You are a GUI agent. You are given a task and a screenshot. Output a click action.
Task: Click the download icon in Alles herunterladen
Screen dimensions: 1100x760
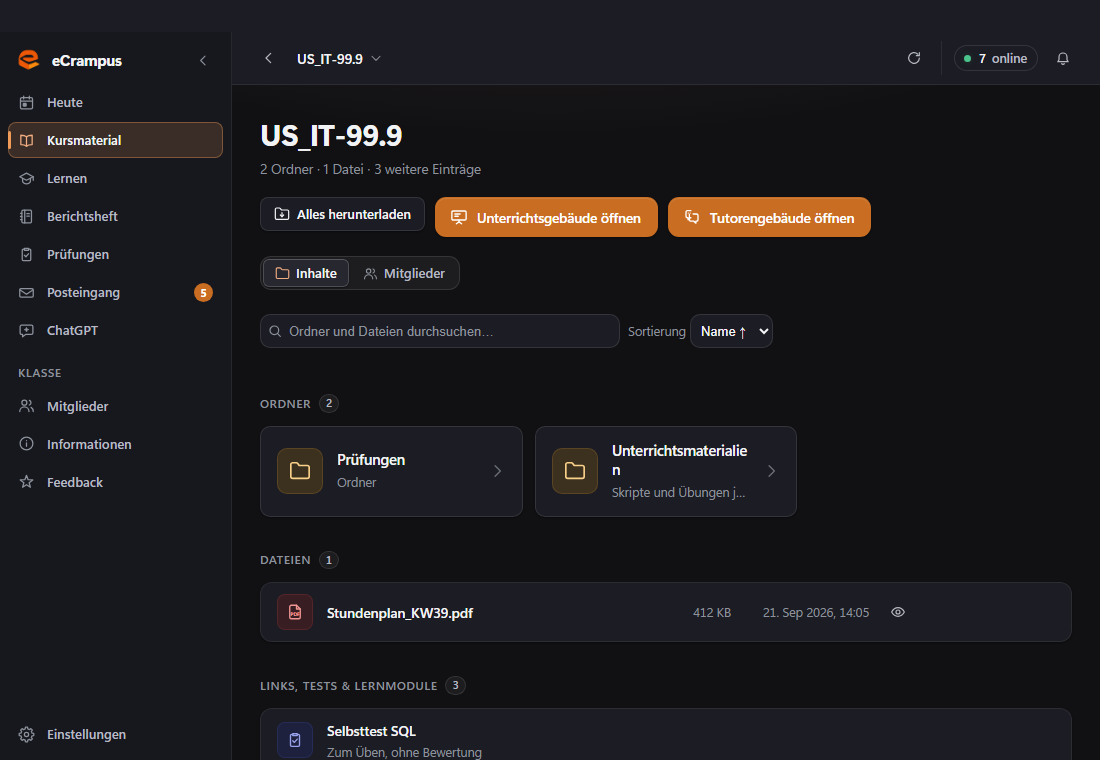[x=281, y=214]
